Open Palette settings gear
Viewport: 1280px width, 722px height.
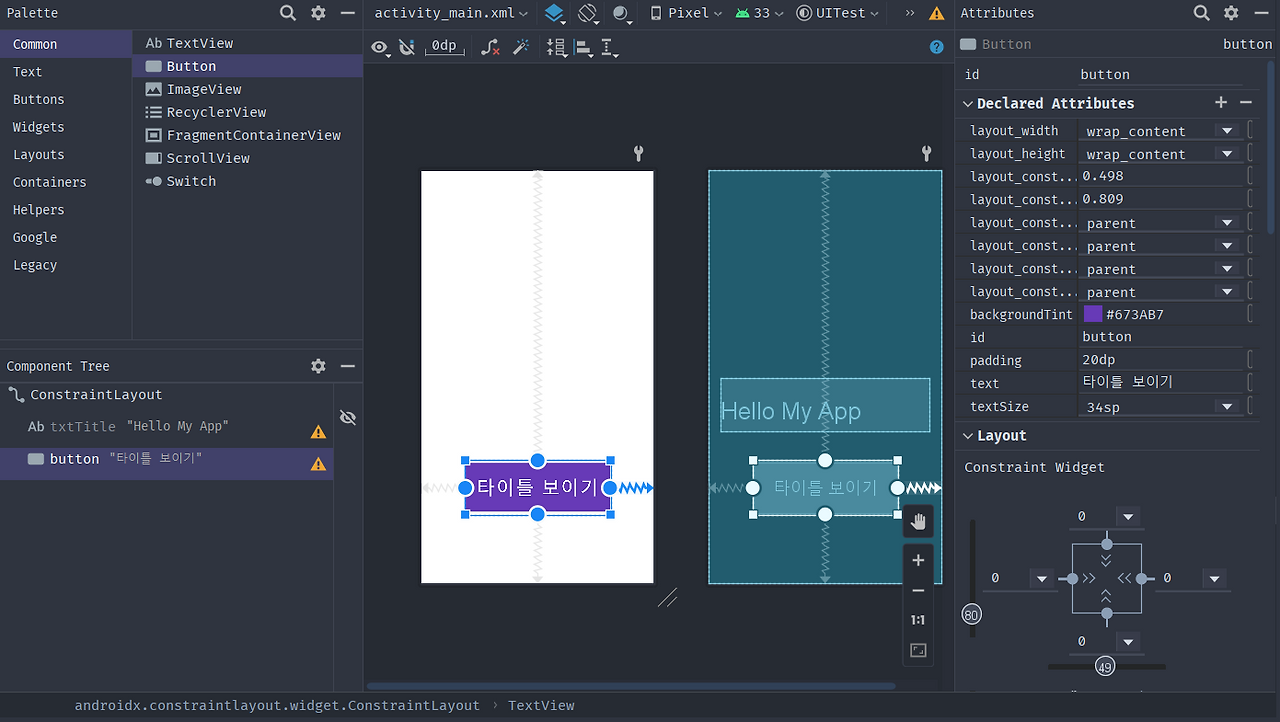coord(318,13)
